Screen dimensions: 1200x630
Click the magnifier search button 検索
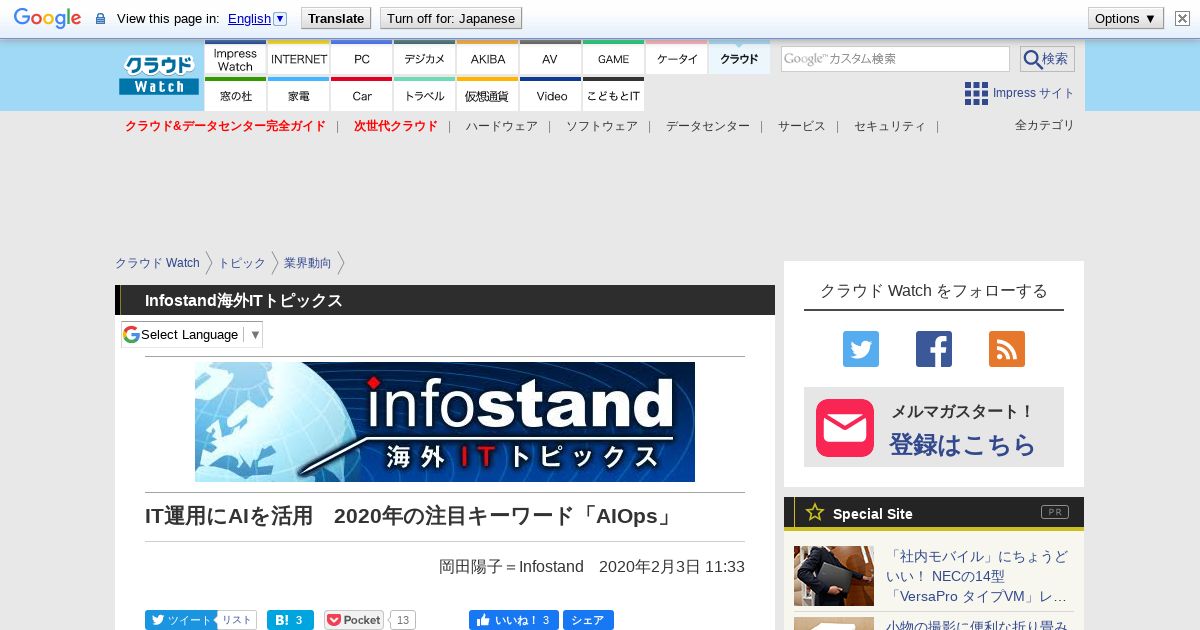click(x=1047, y=59)
